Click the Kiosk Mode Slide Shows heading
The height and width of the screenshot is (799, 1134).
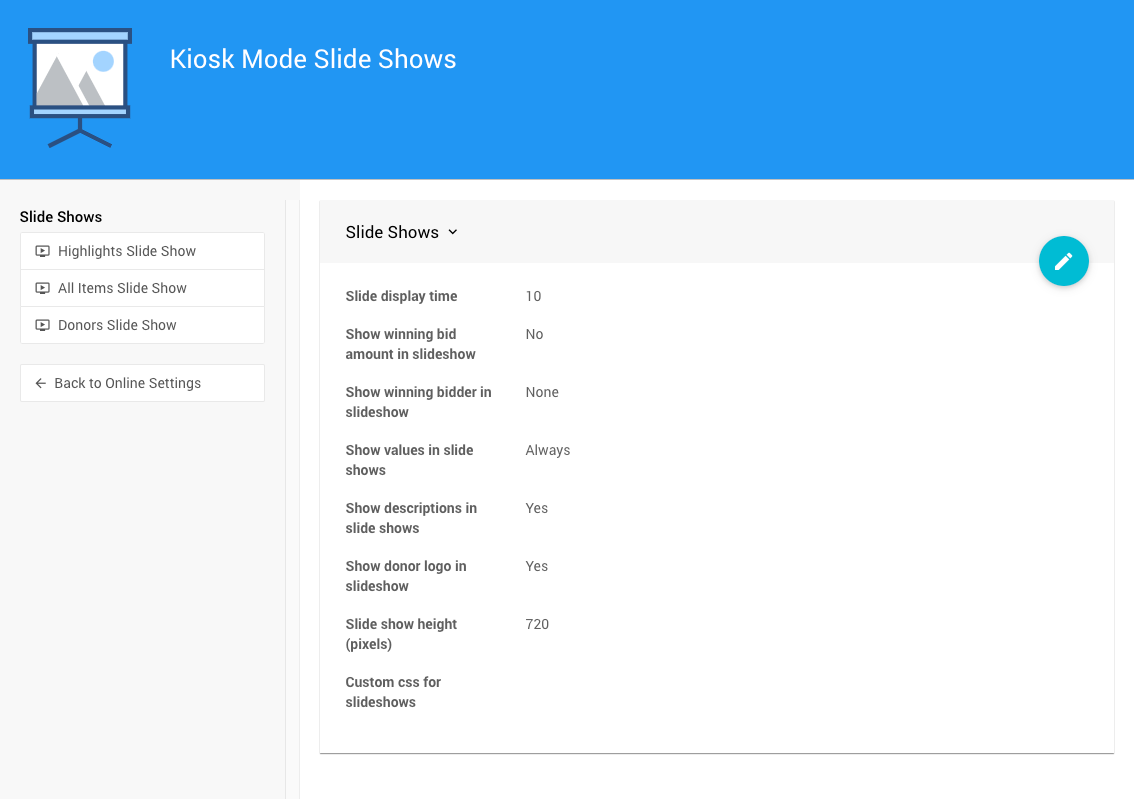click(x=313, y=59)
